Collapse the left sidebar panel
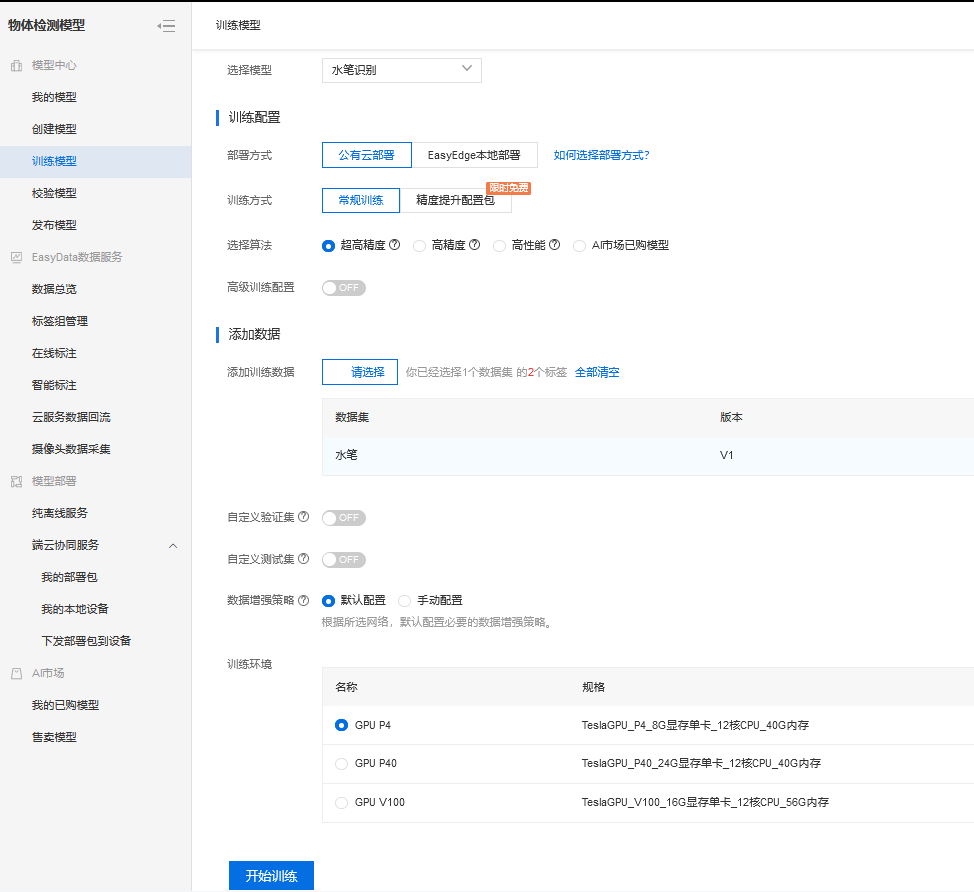 (x=167, y=26)
